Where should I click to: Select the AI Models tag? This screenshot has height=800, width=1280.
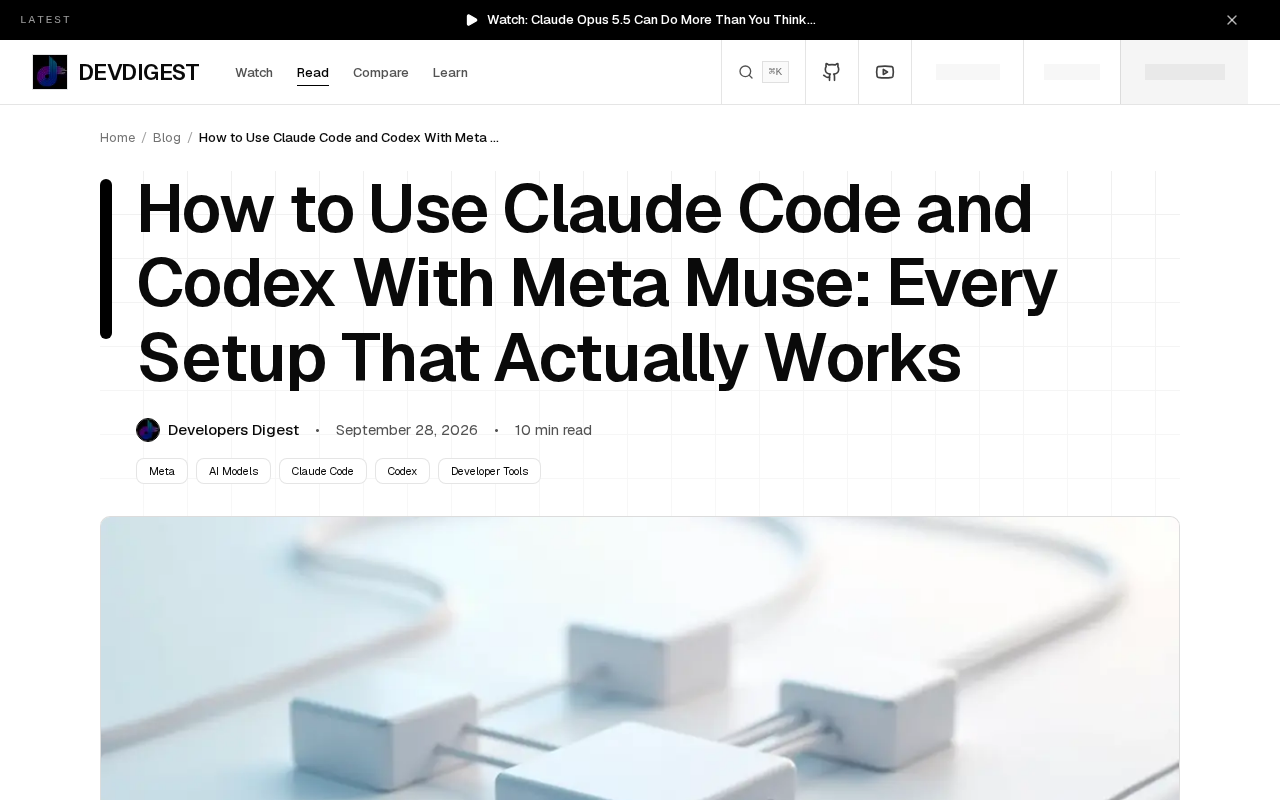(x=233, y=471)
